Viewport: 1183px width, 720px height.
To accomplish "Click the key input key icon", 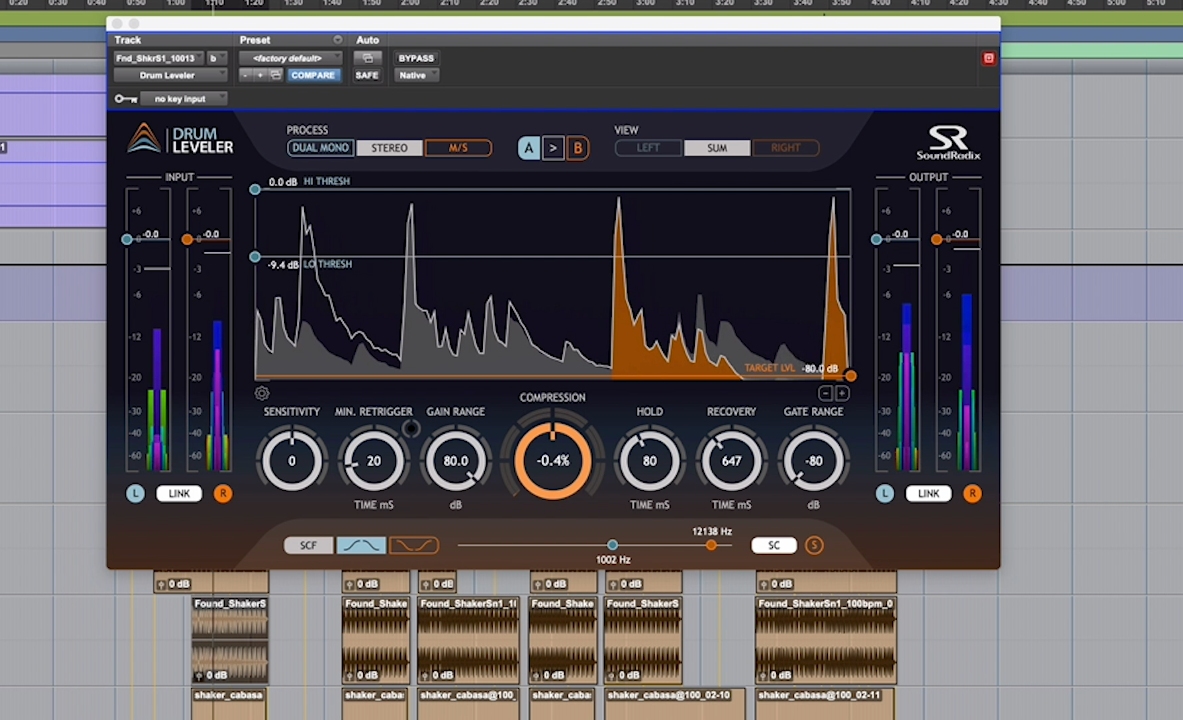I will coord(125,99).
